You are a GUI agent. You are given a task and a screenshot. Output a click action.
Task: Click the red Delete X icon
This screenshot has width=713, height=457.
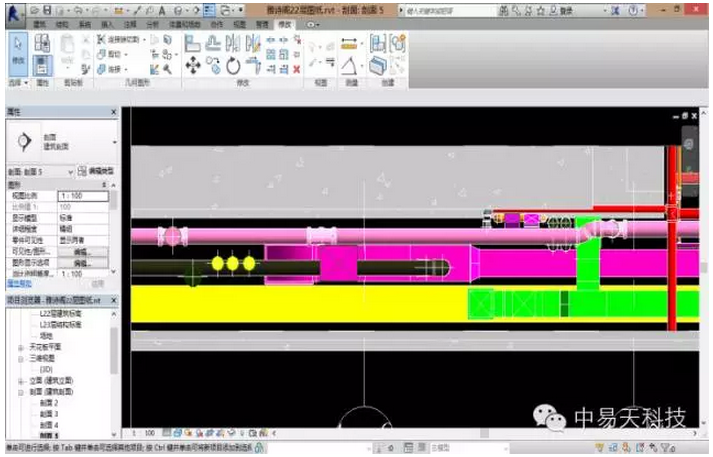296,68
